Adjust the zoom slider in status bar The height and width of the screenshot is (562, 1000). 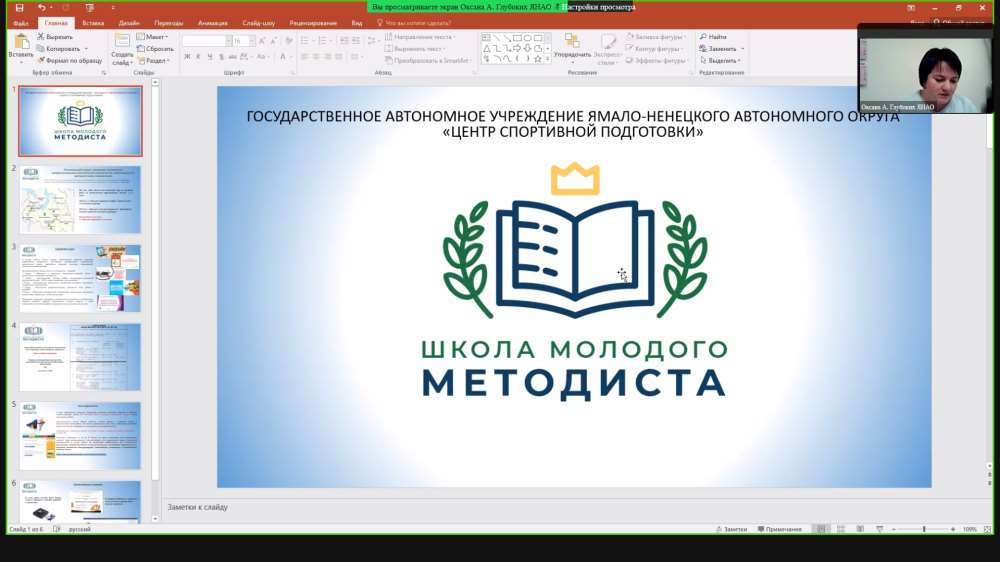coord(923,529)
